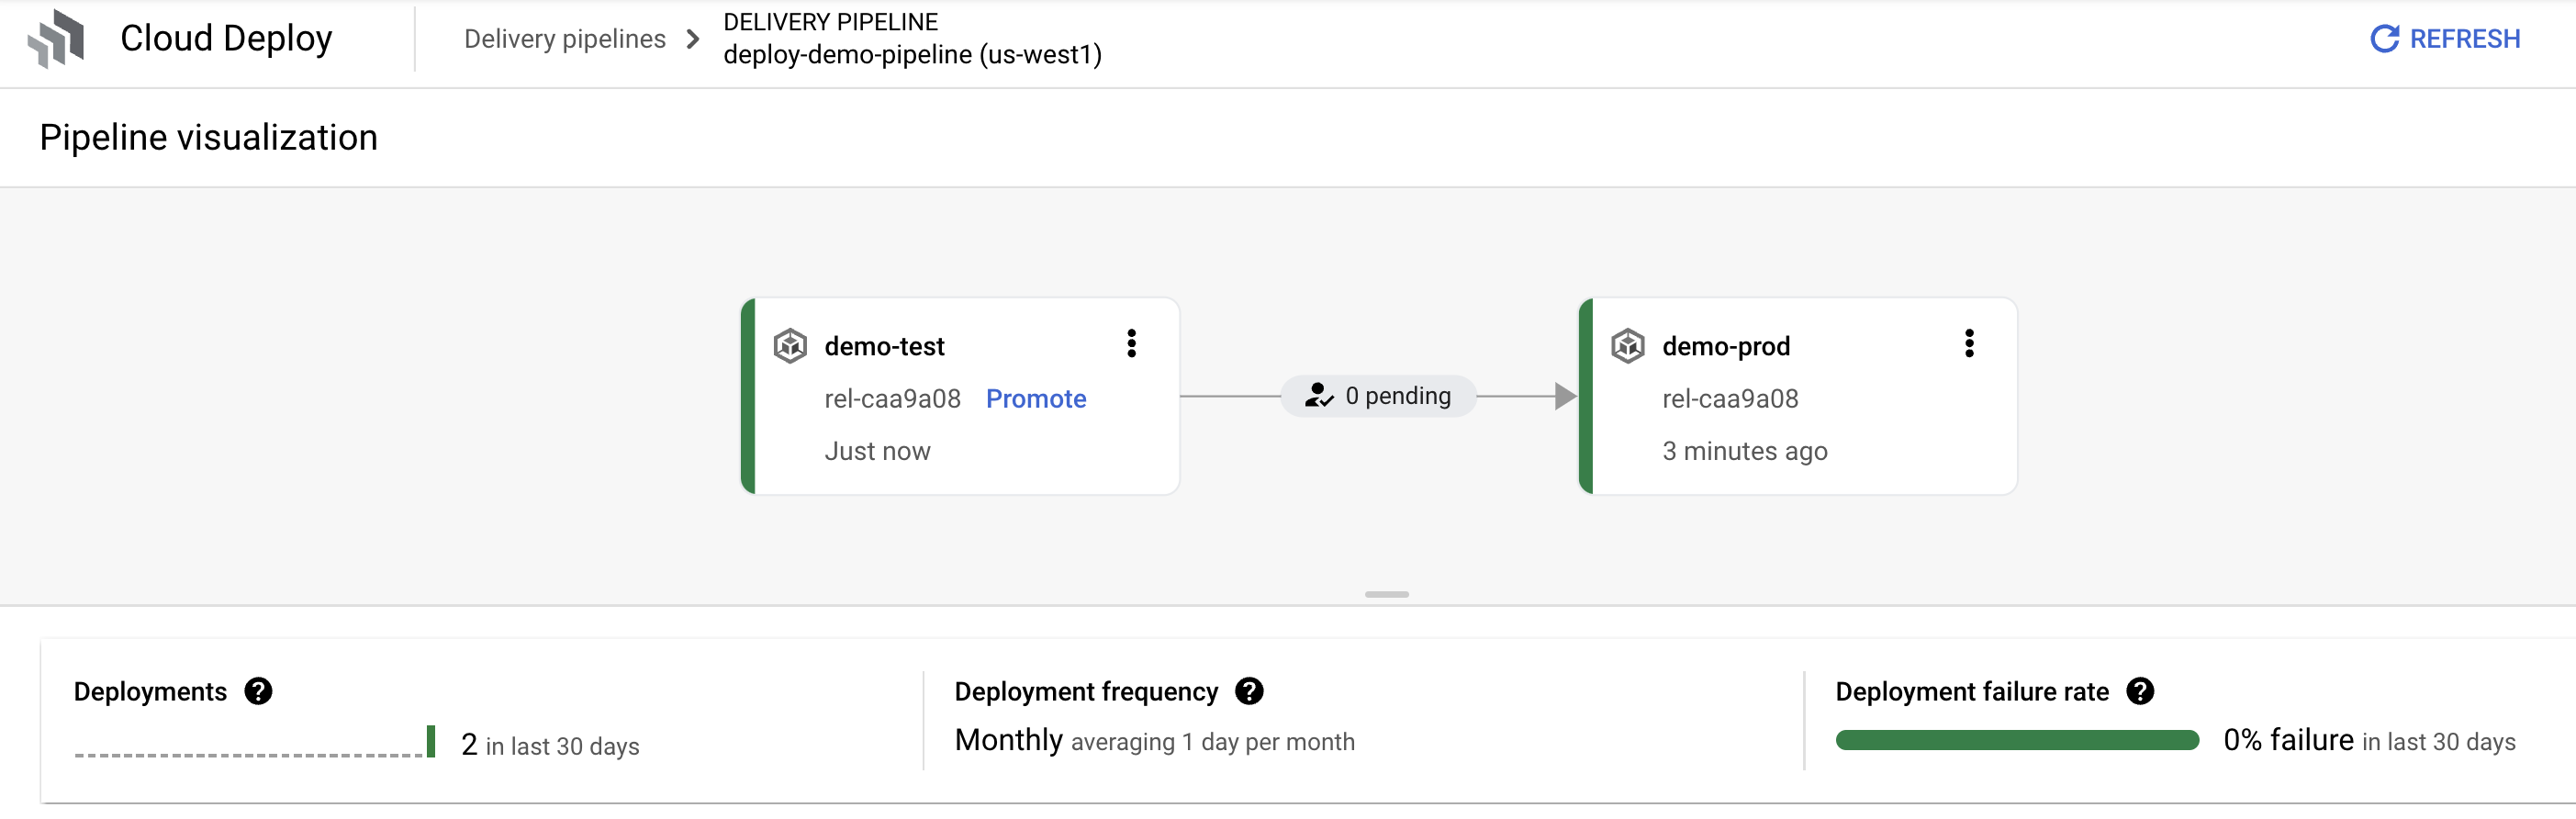
Task: Open help for Deployments metric
Action: pyautogui.click(x=258, y=691)
